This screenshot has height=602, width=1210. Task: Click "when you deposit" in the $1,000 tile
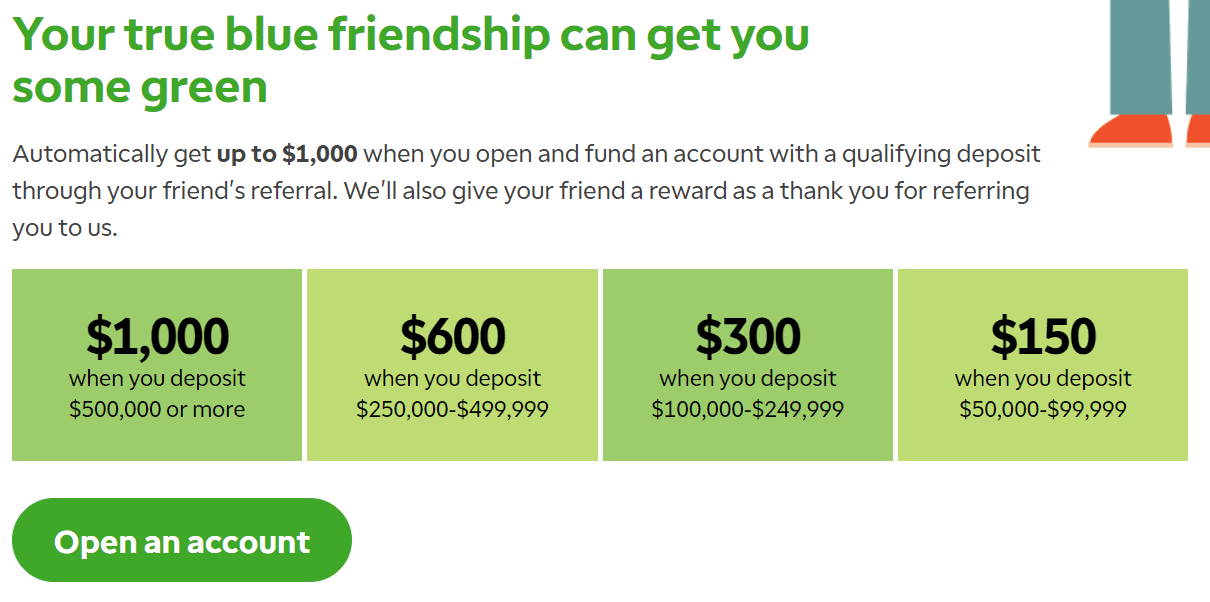pos(157,379)
